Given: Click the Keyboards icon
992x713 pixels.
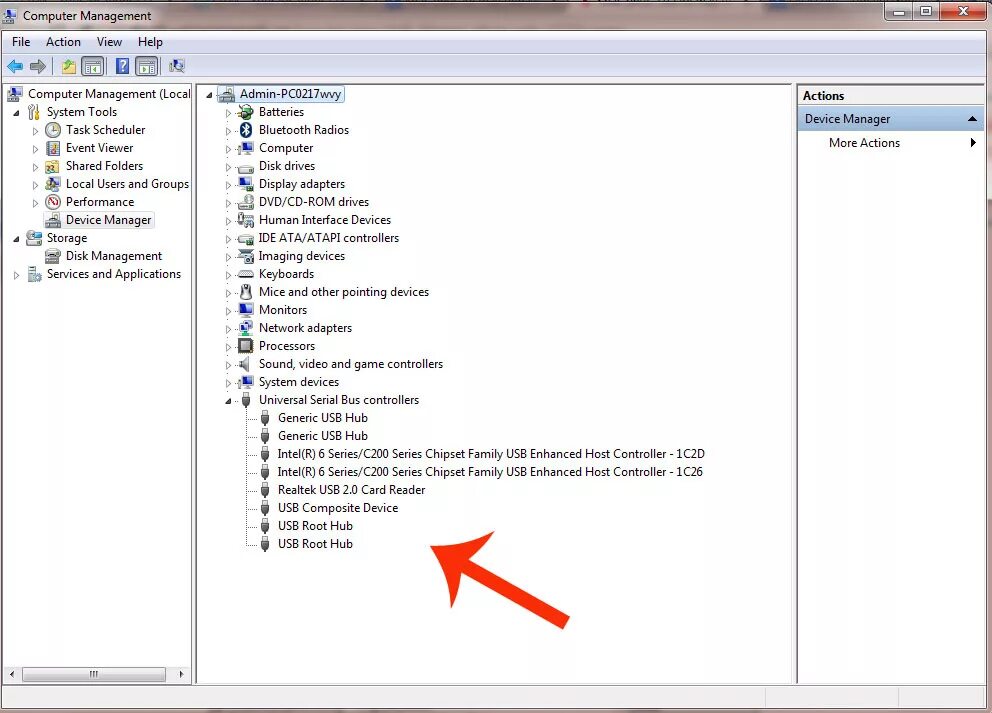Looking at the screenshot, I should (x=245, y=275).
